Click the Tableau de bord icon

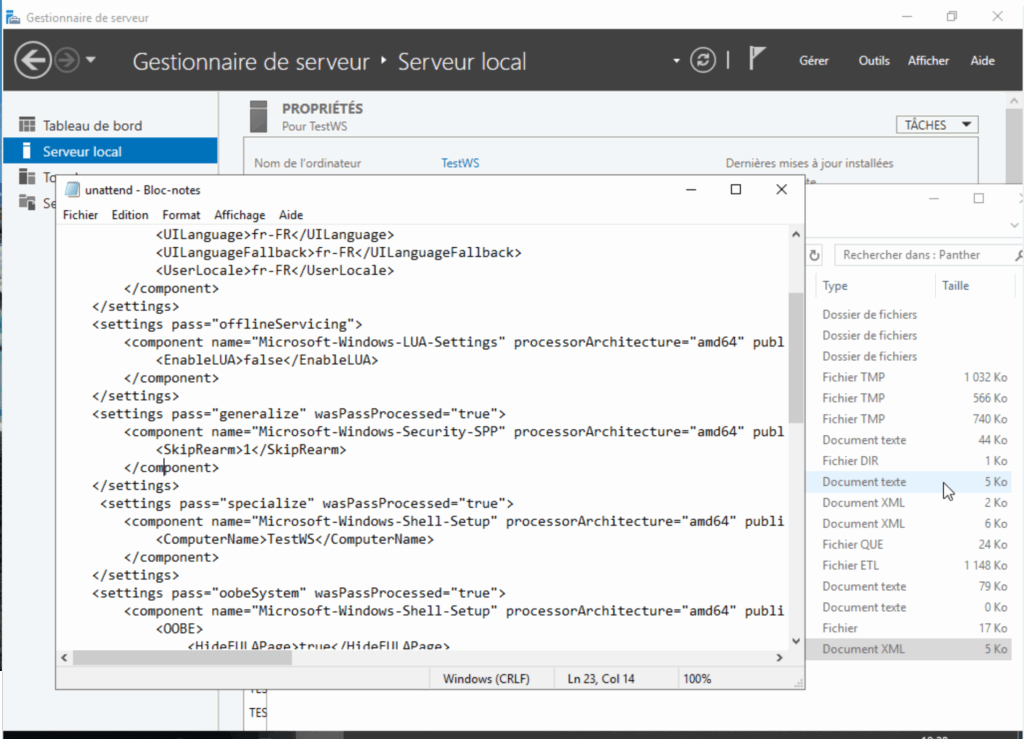tap(27, 126)
